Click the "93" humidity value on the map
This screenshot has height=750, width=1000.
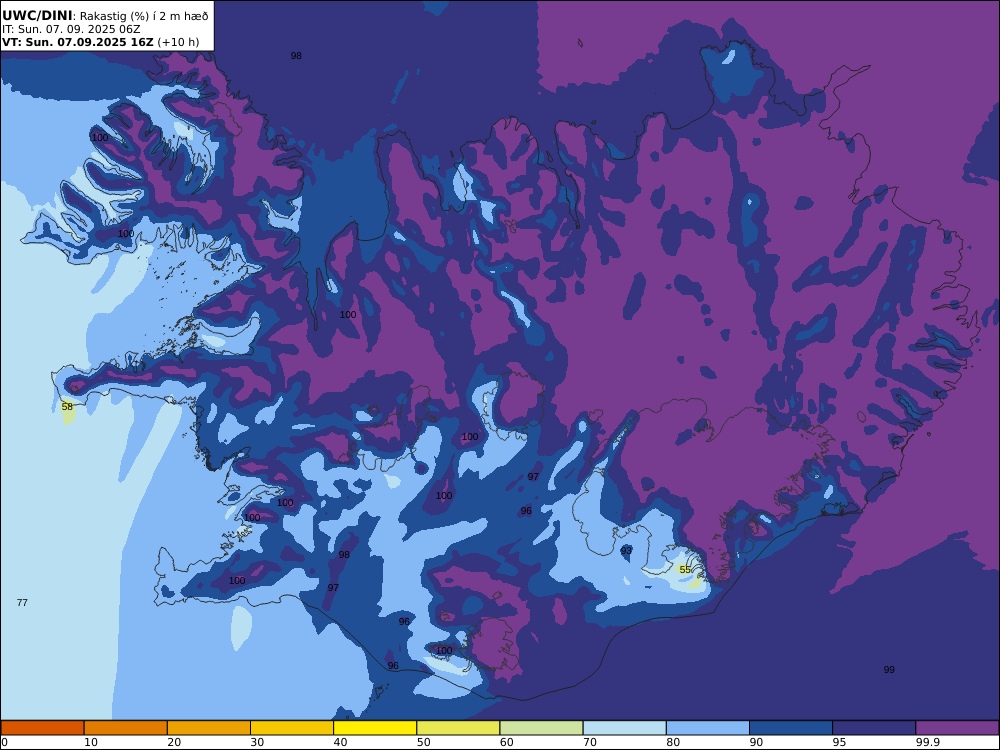tap(626, 550)
